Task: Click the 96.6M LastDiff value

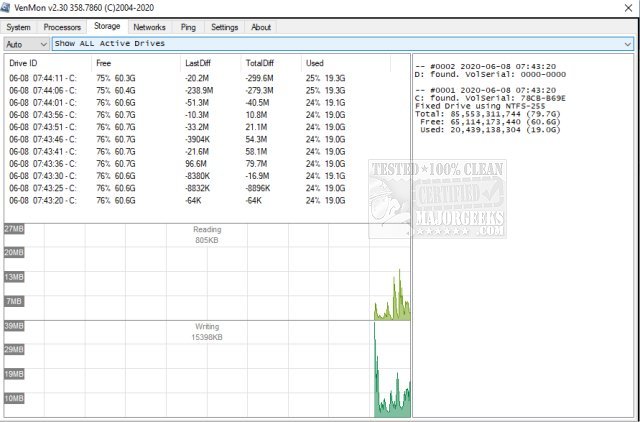Action: (196, 164)
